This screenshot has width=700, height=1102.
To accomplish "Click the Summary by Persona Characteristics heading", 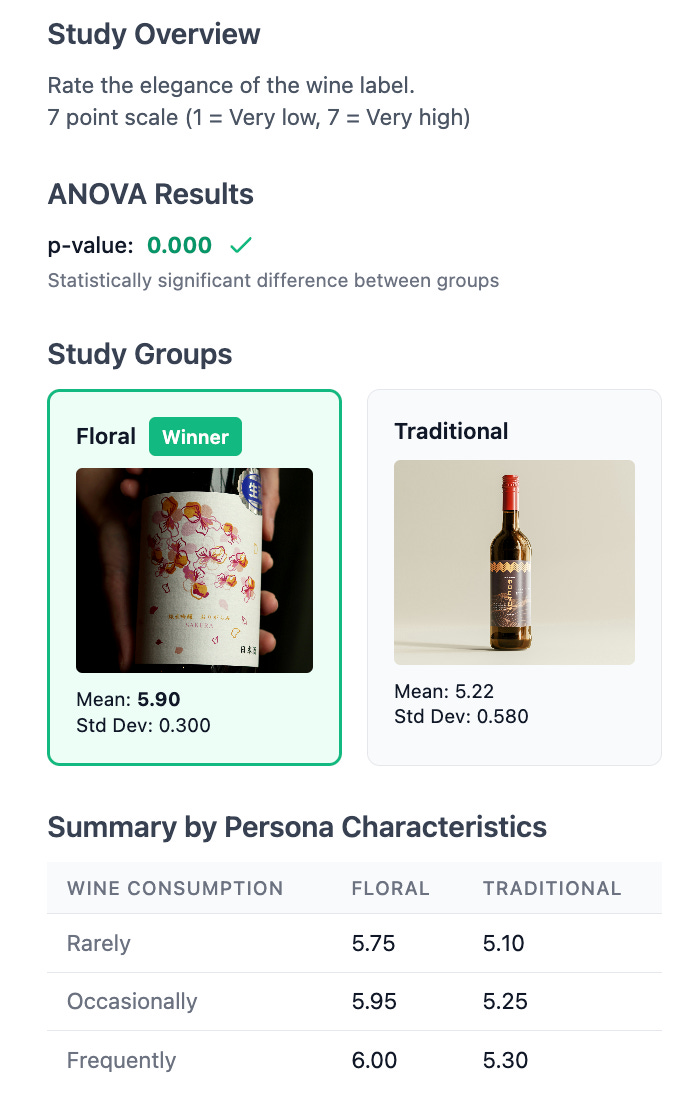I will pos(297,827).
